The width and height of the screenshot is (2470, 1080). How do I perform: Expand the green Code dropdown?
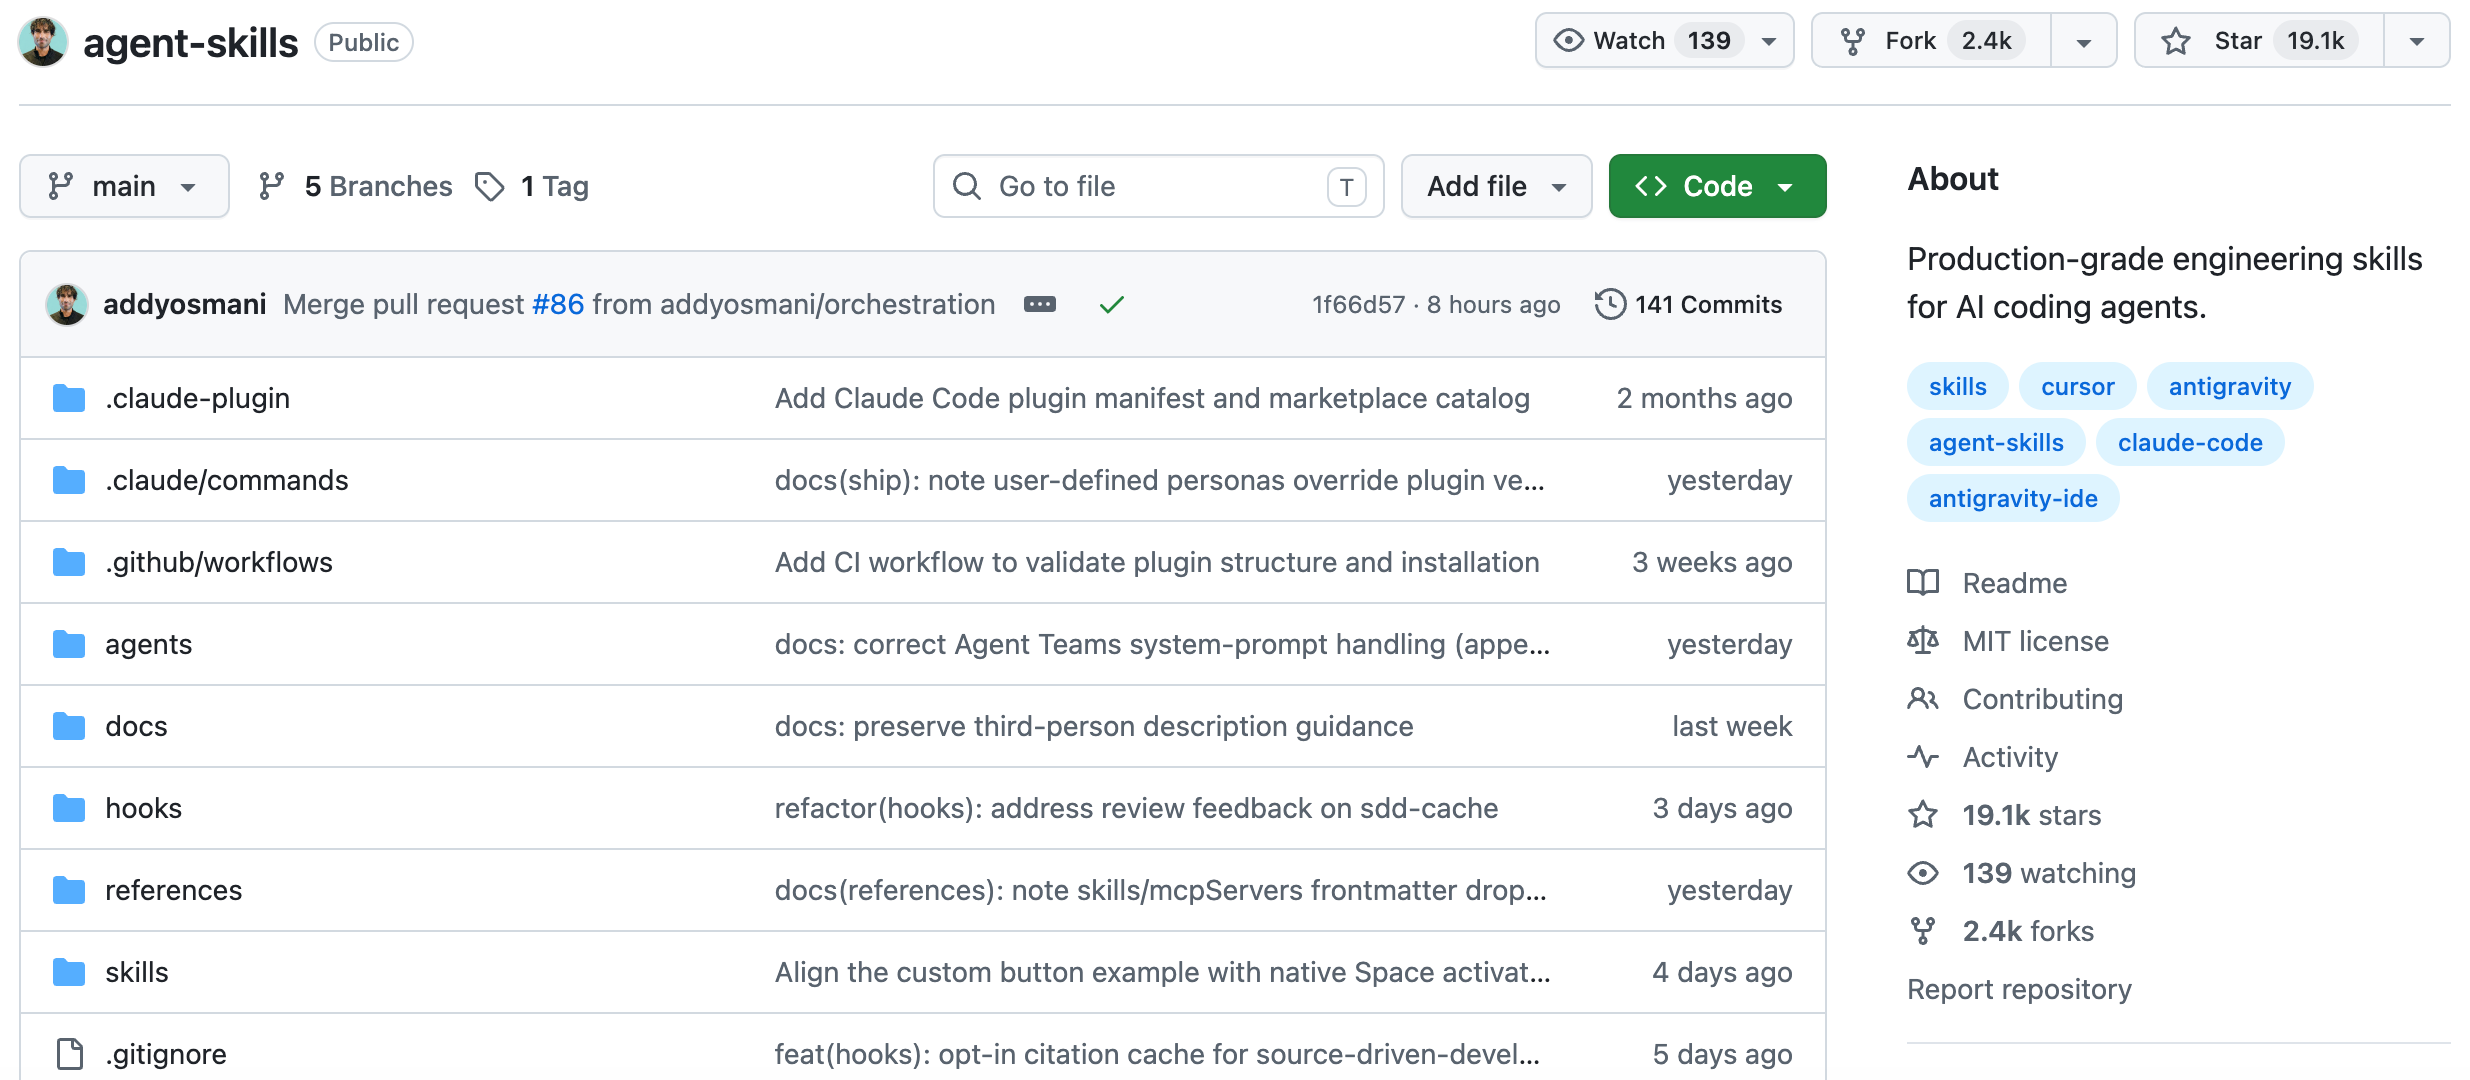[x=1717, y=186]
